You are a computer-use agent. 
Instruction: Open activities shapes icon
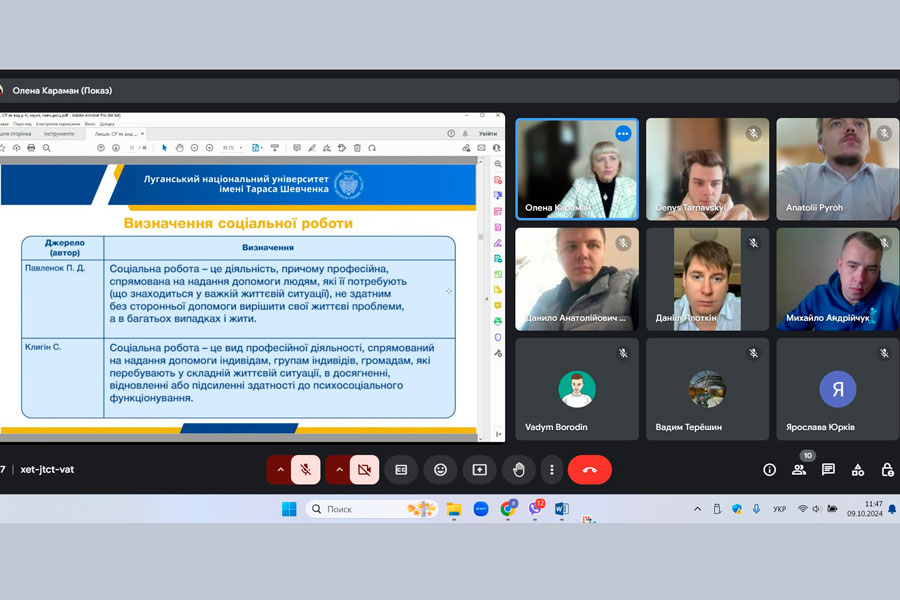pyautogui.click(x=858, y=470)
